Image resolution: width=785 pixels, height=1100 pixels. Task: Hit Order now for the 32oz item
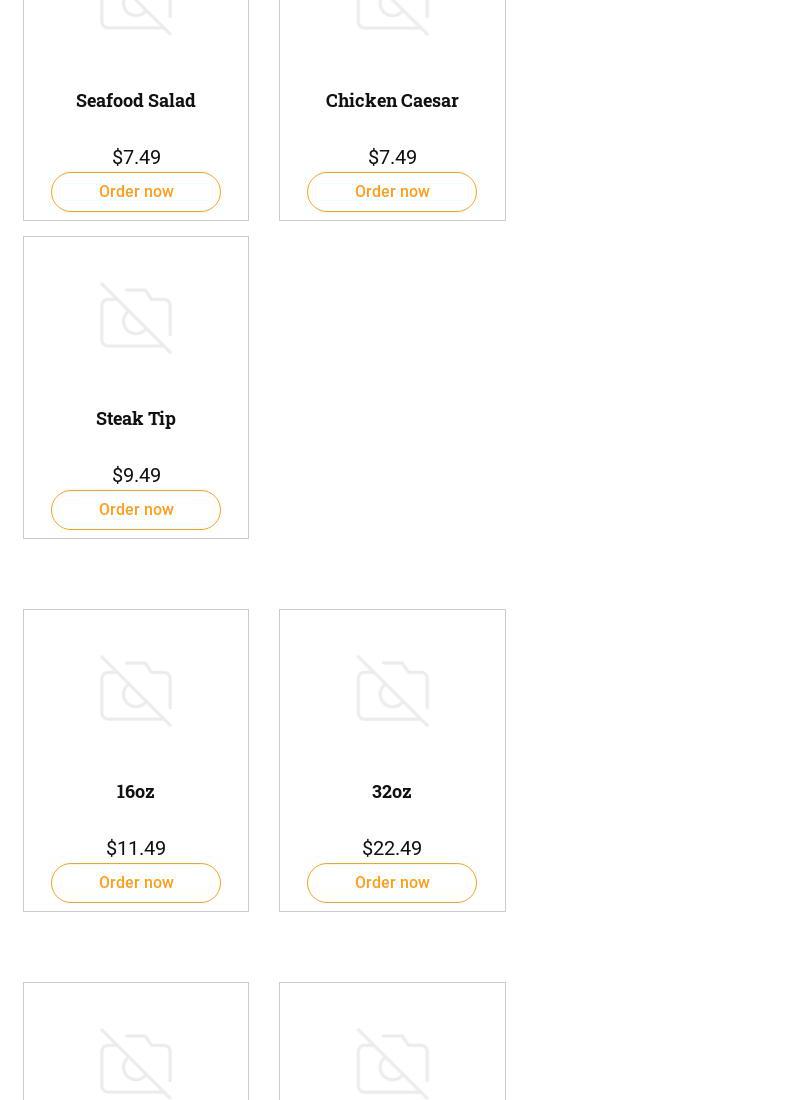(x=392, y=883)
